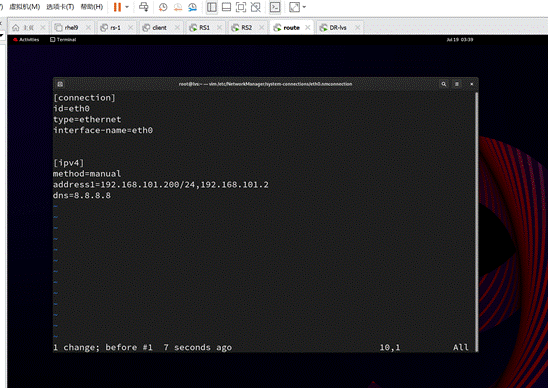Open the dropdown arrow beside pause button
This screenshot has width=548, height=388.
[x=127, y=7]
